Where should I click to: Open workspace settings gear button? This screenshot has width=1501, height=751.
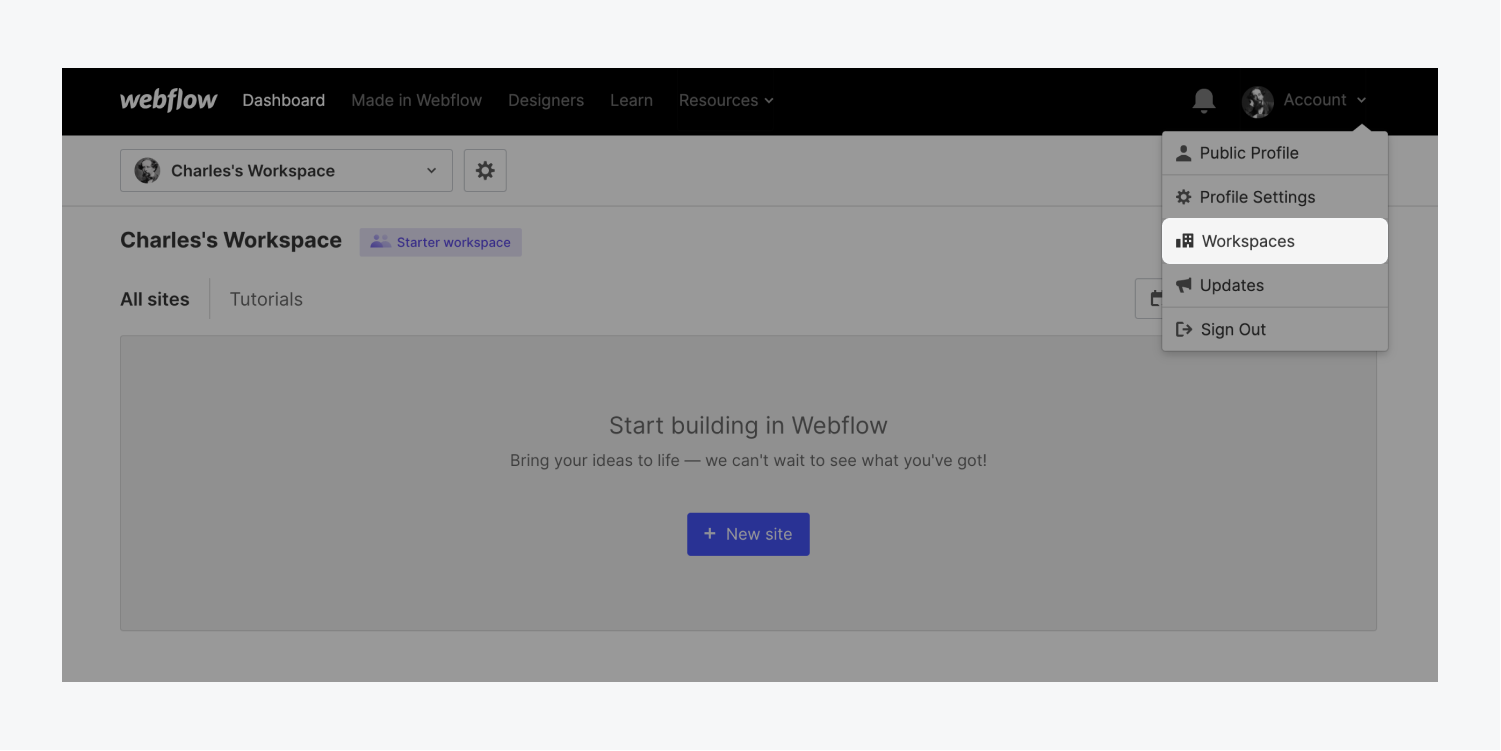coord(485,171)
